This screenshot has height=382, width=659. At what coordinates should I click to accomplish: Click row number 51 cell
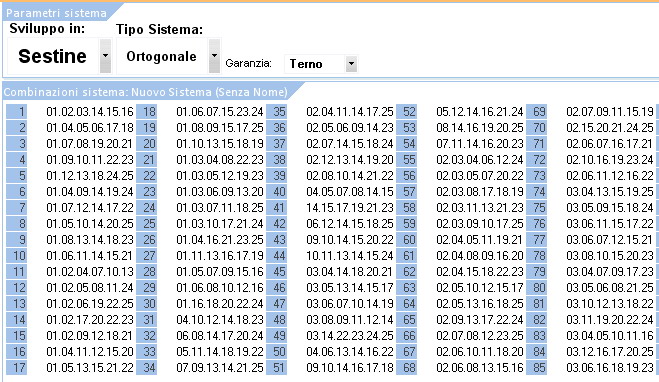pyautogui.click(x=277, y=368)
